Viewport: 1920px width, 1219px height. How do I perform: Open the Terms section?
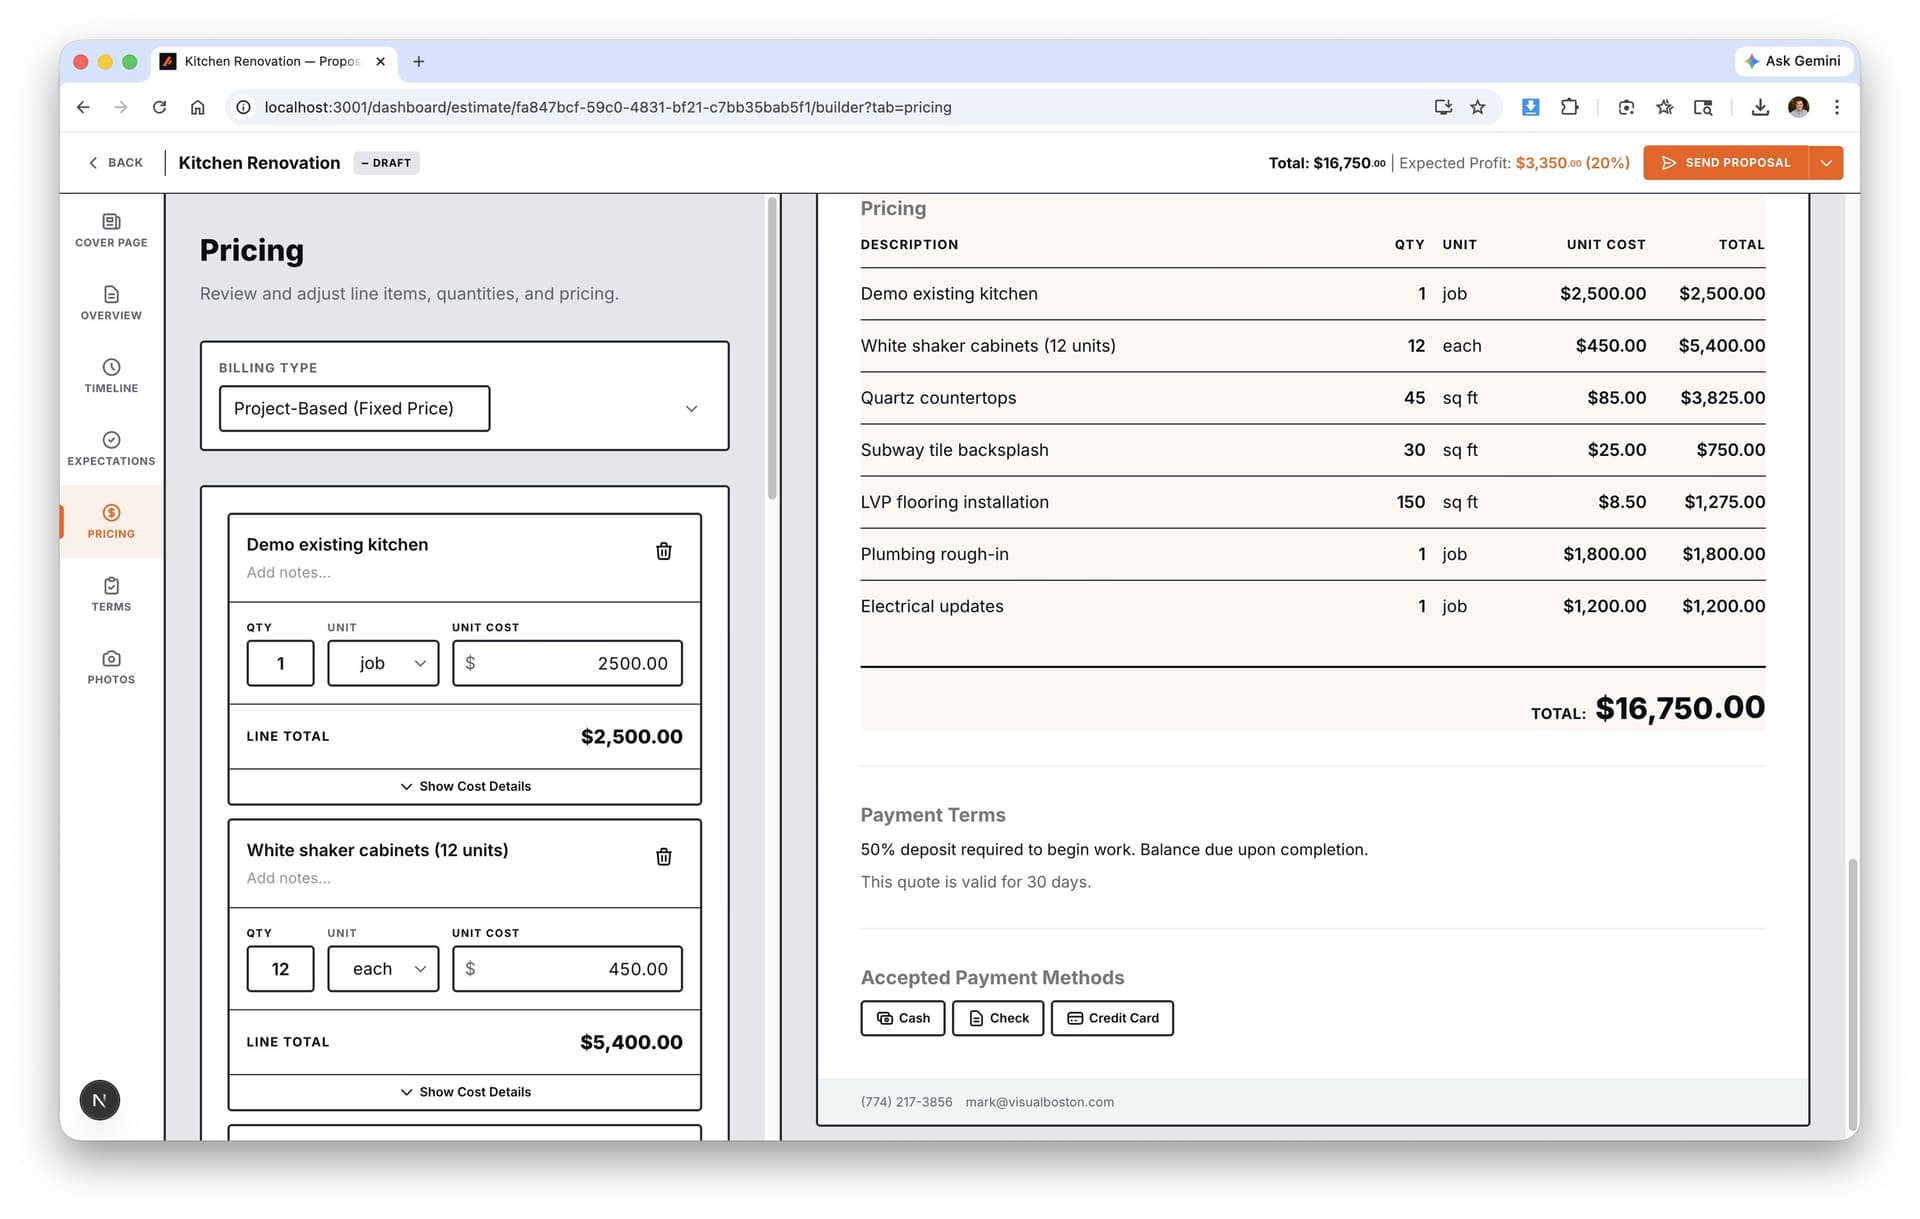(110, 594)
